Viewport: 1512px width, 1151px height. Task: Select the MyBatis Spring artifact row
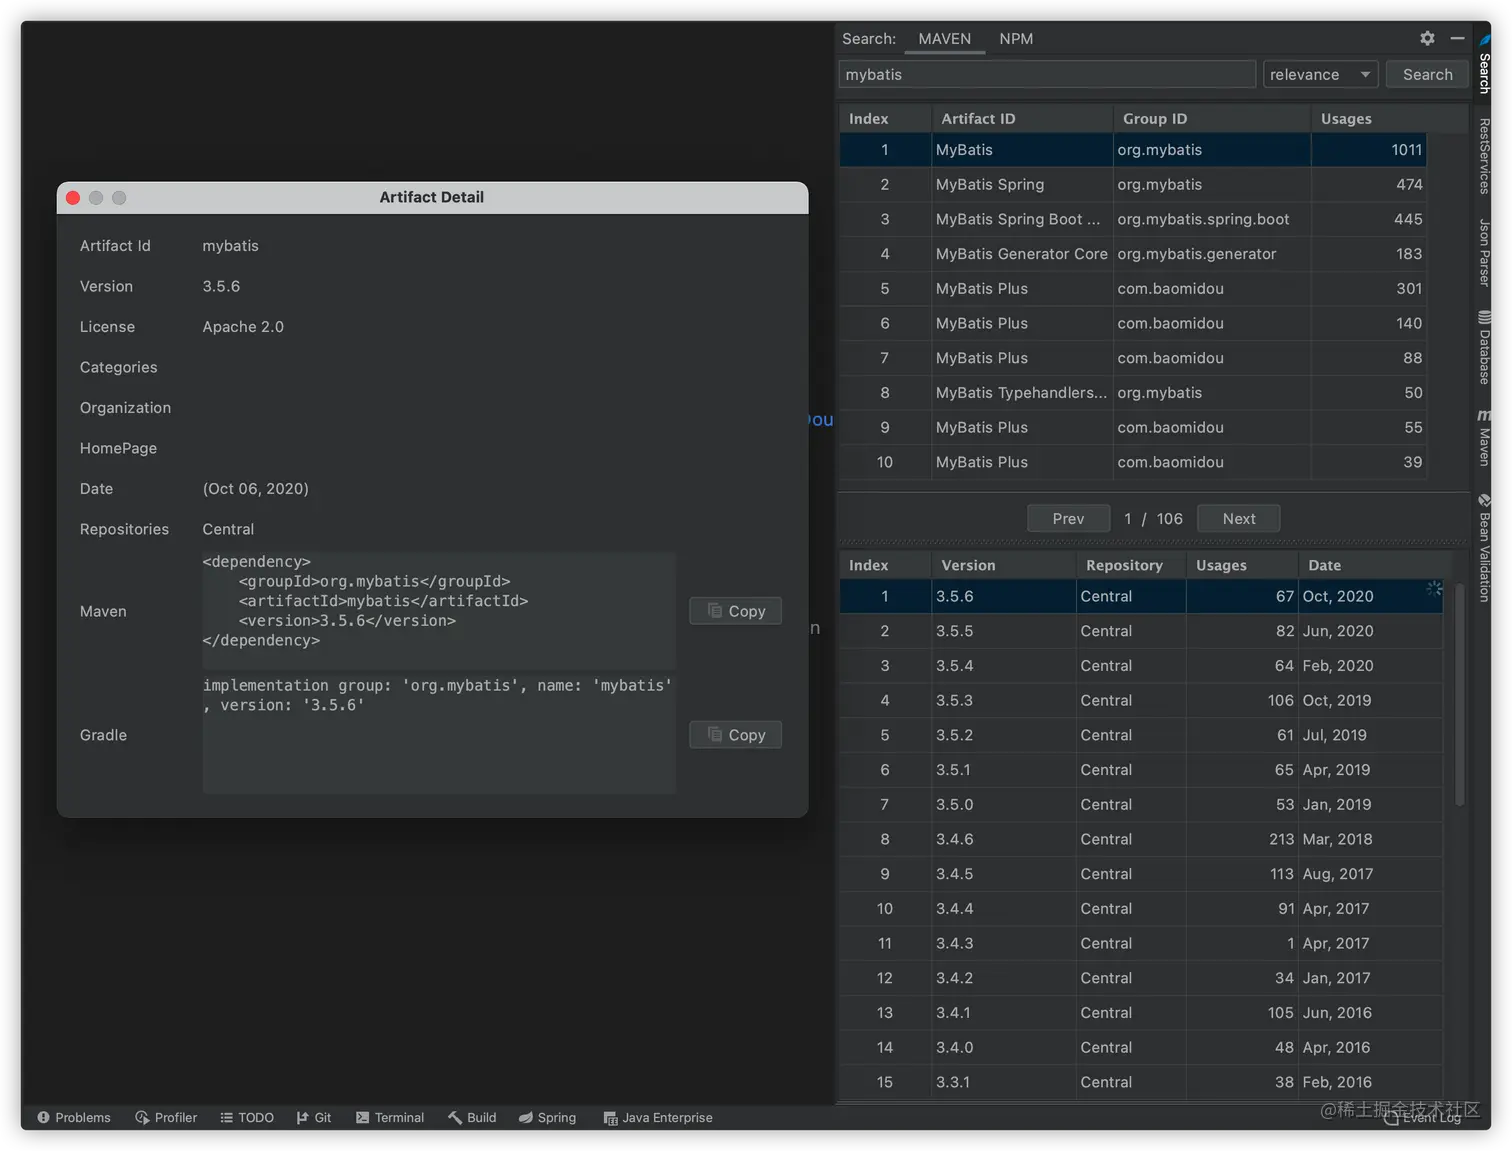click(x=1132, y=184)
